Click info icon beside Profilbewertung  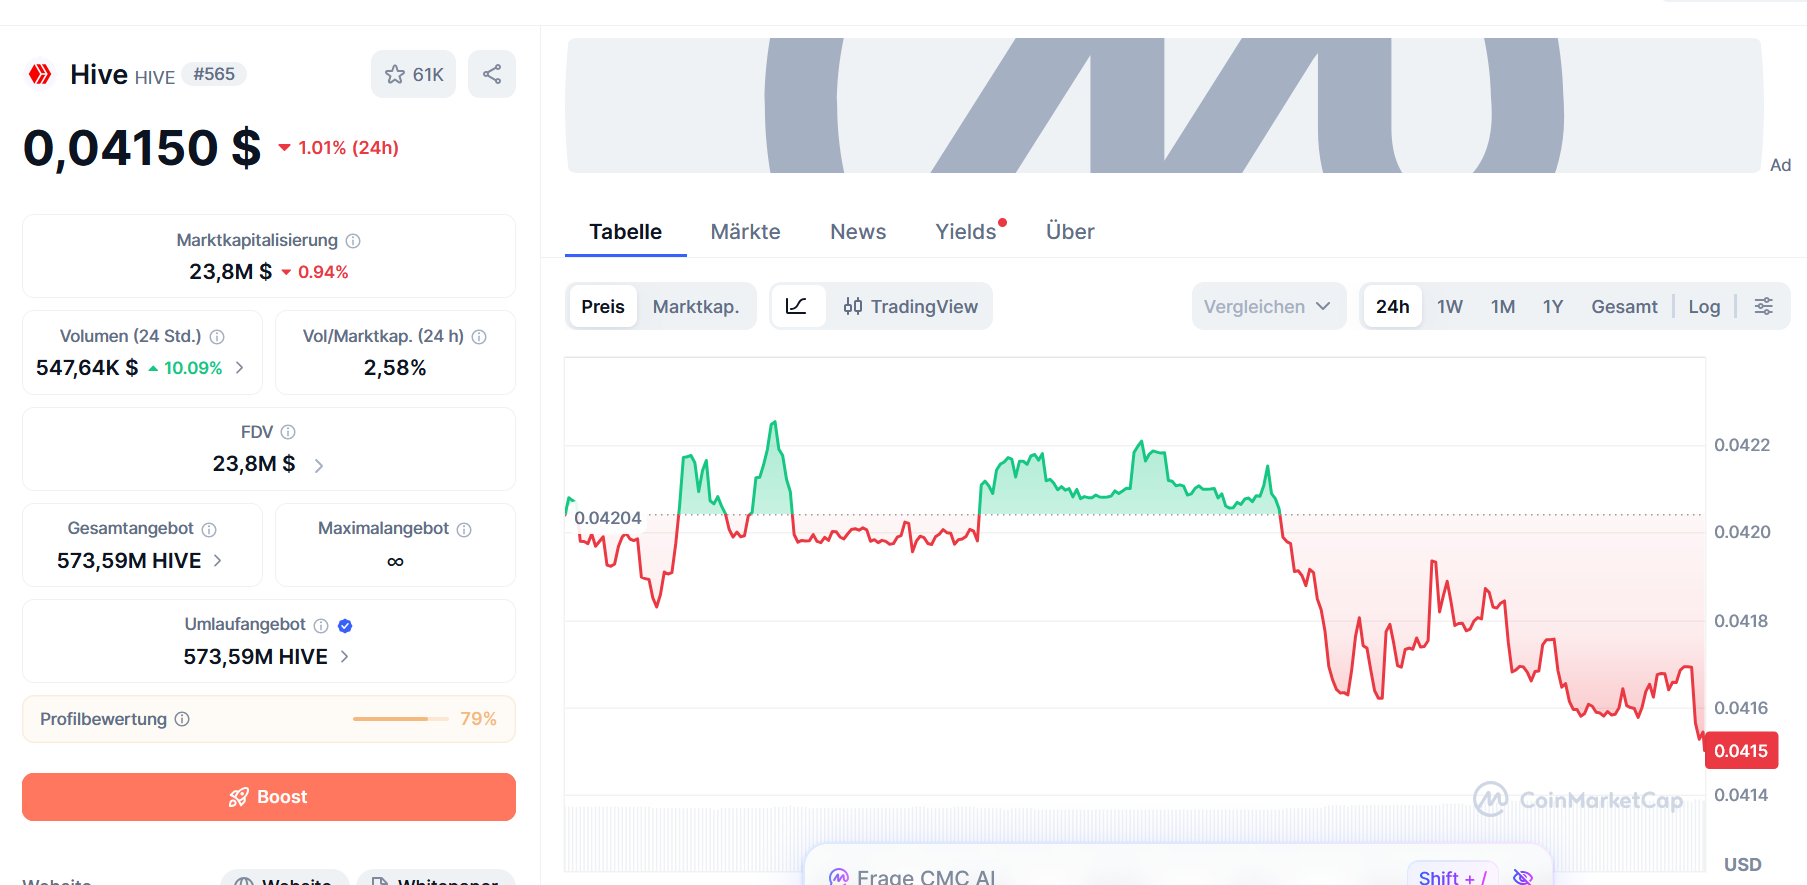[x=182, y=719]
